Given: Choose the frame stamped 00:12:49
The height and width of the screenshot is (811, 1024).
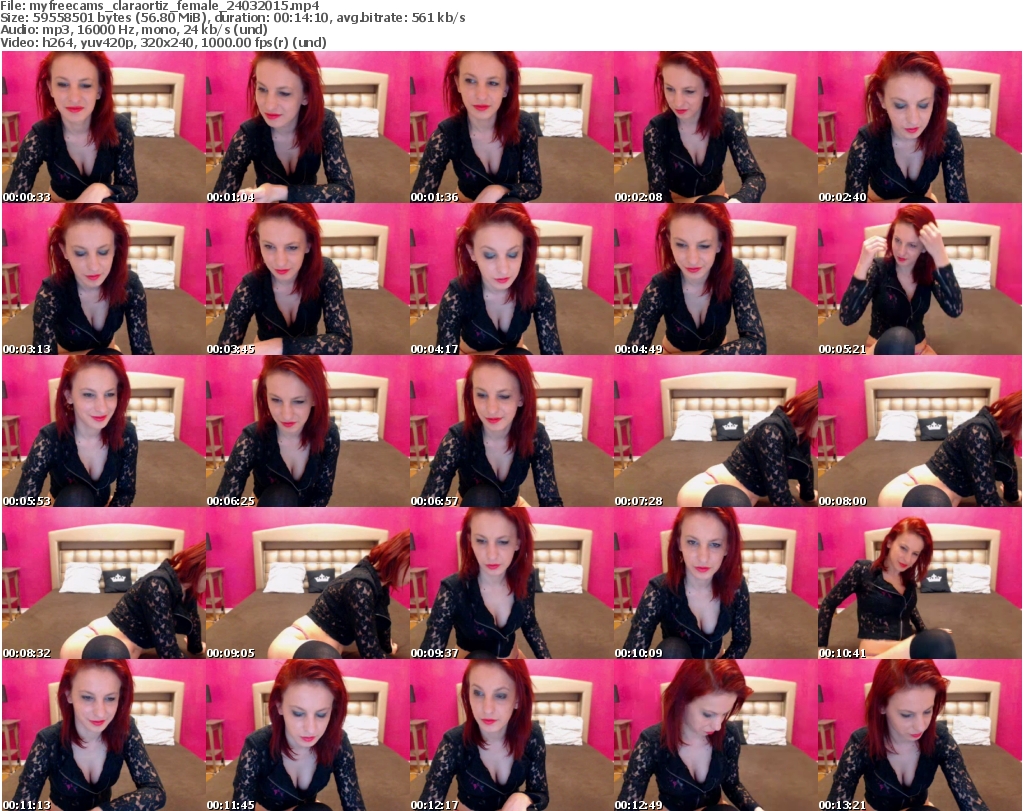Looking at the screenshot, I should pyautogui.click(x=715, y=735).
